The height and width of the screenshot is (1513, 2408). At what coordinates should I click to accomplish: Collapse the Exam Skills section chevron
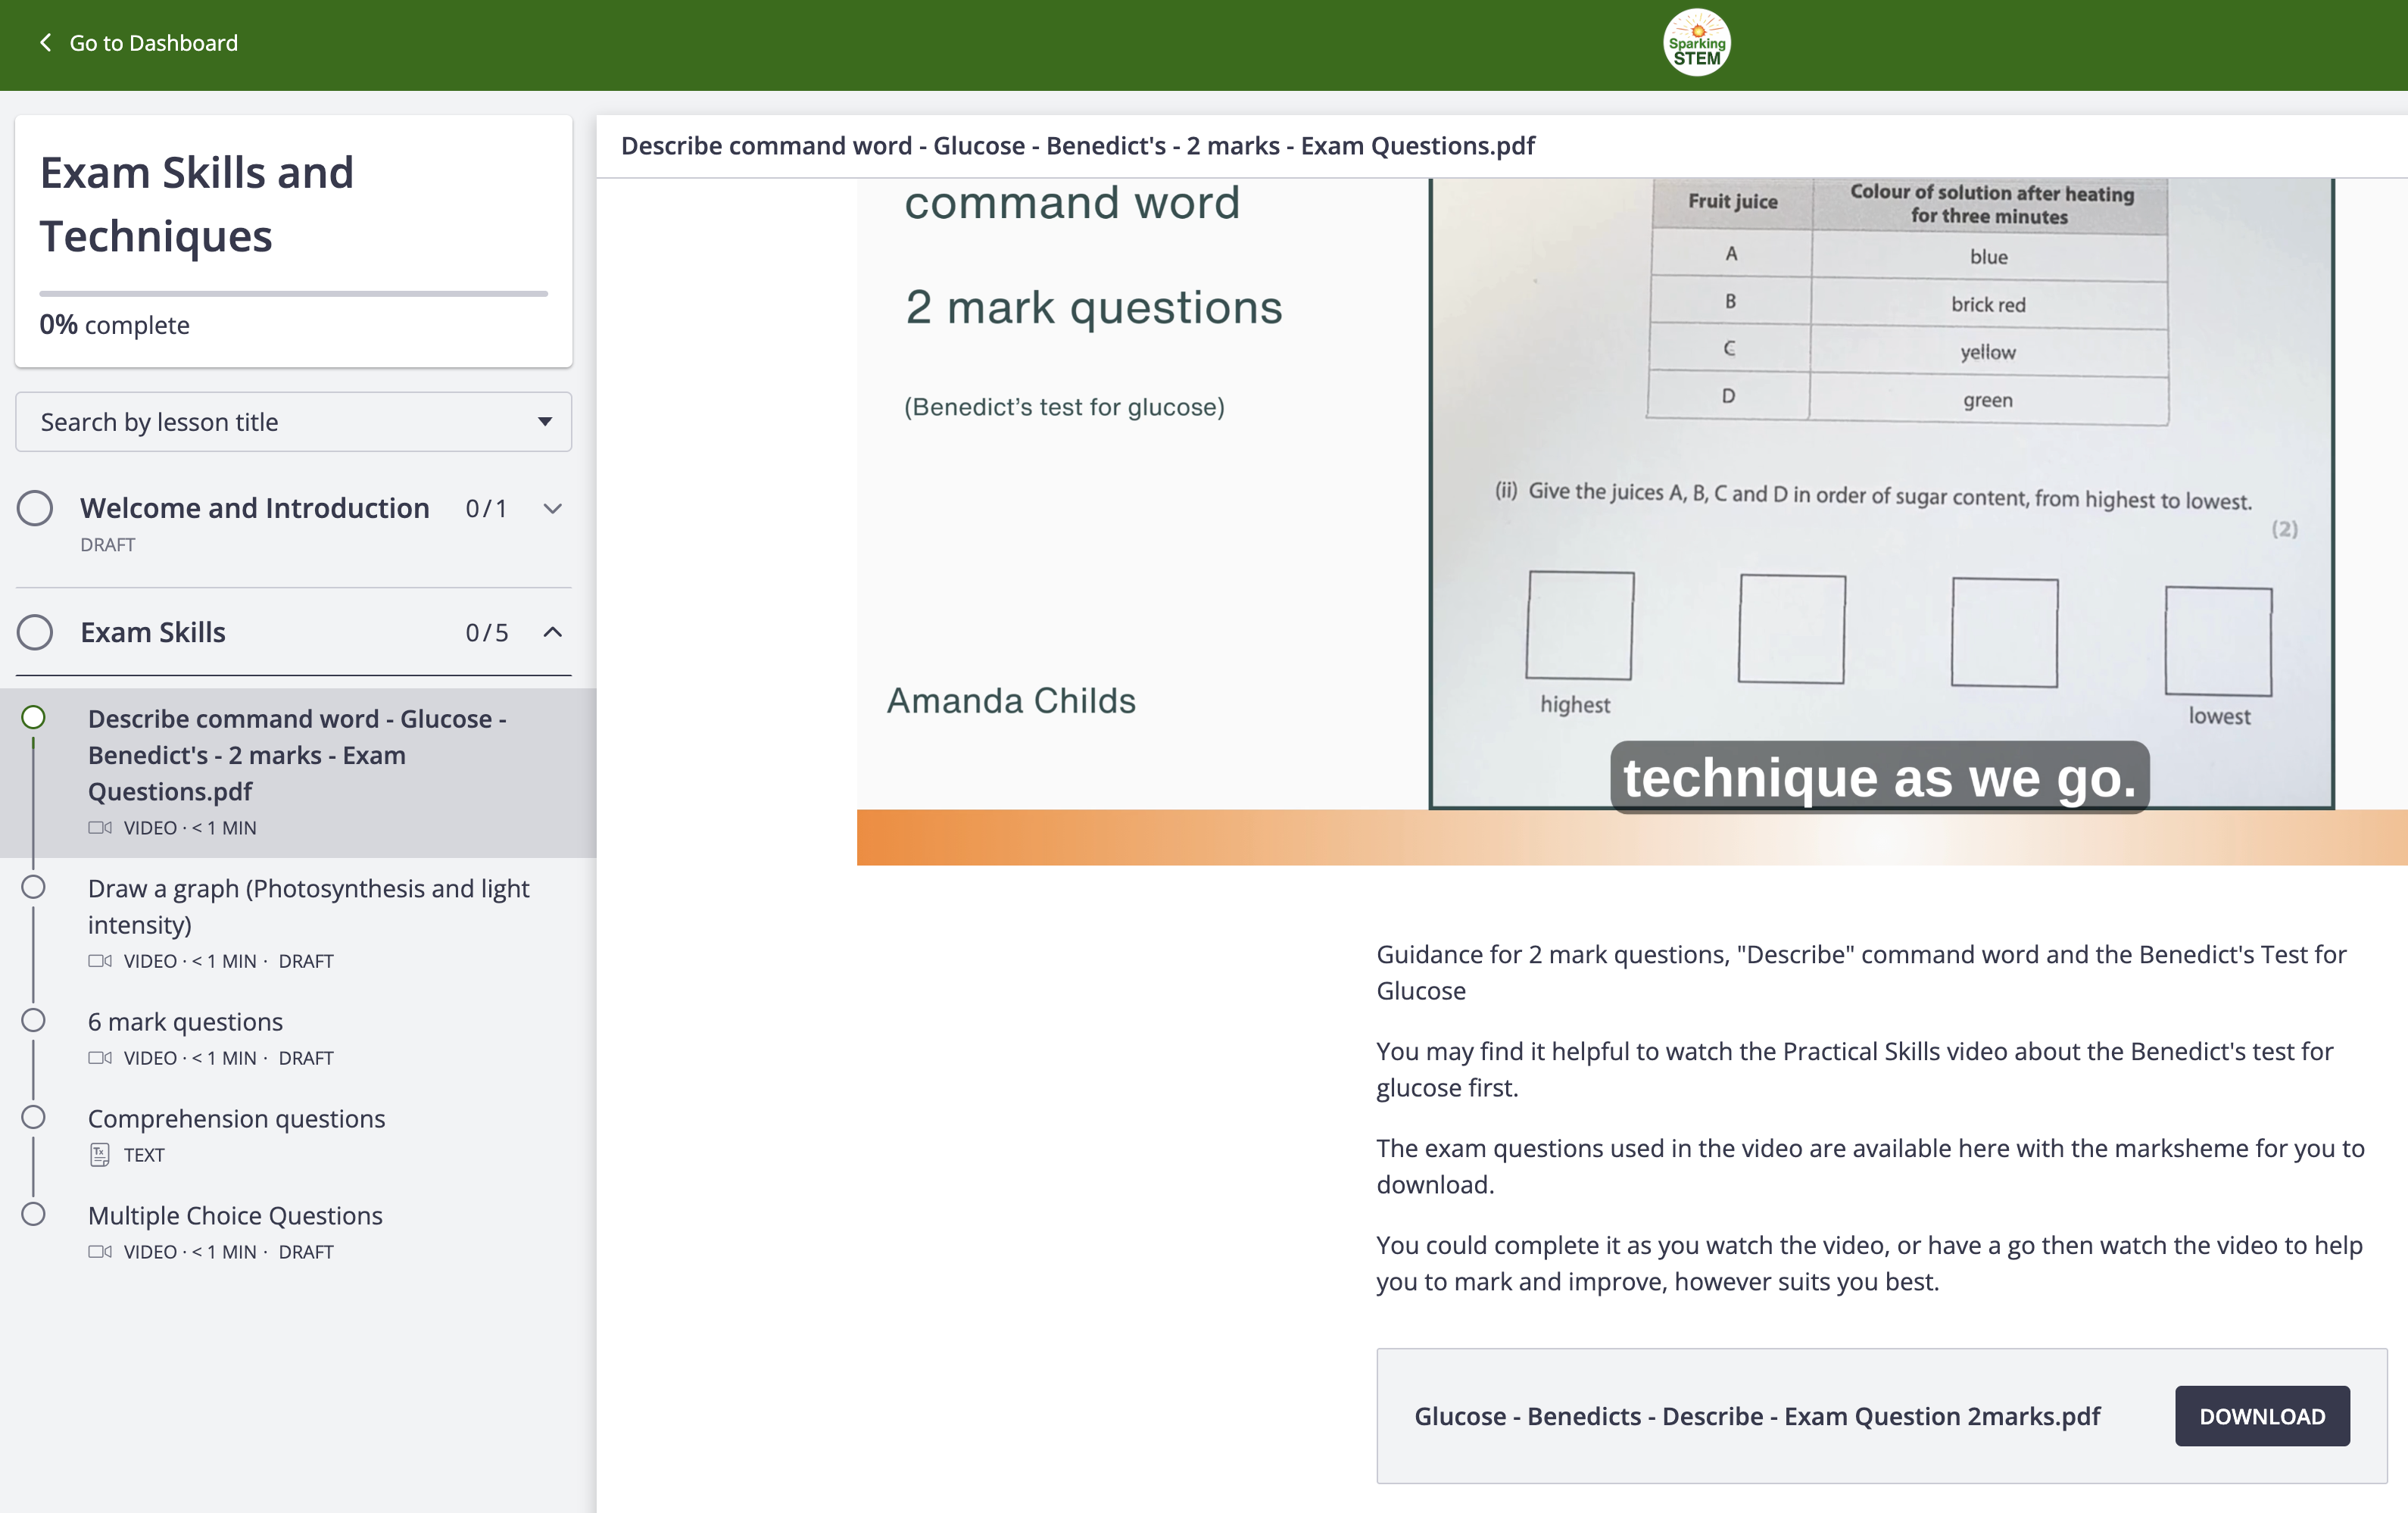[552, 632]
